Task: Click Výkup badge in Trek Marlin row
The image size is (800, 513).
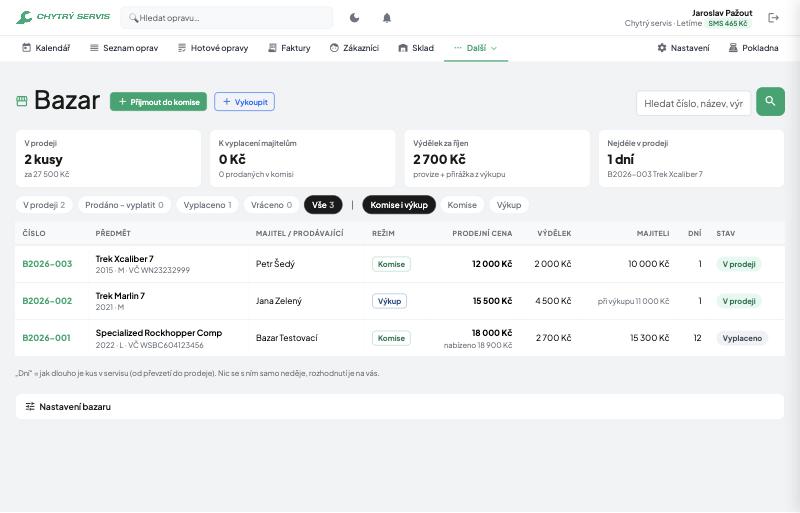Action: click(389, 301)
